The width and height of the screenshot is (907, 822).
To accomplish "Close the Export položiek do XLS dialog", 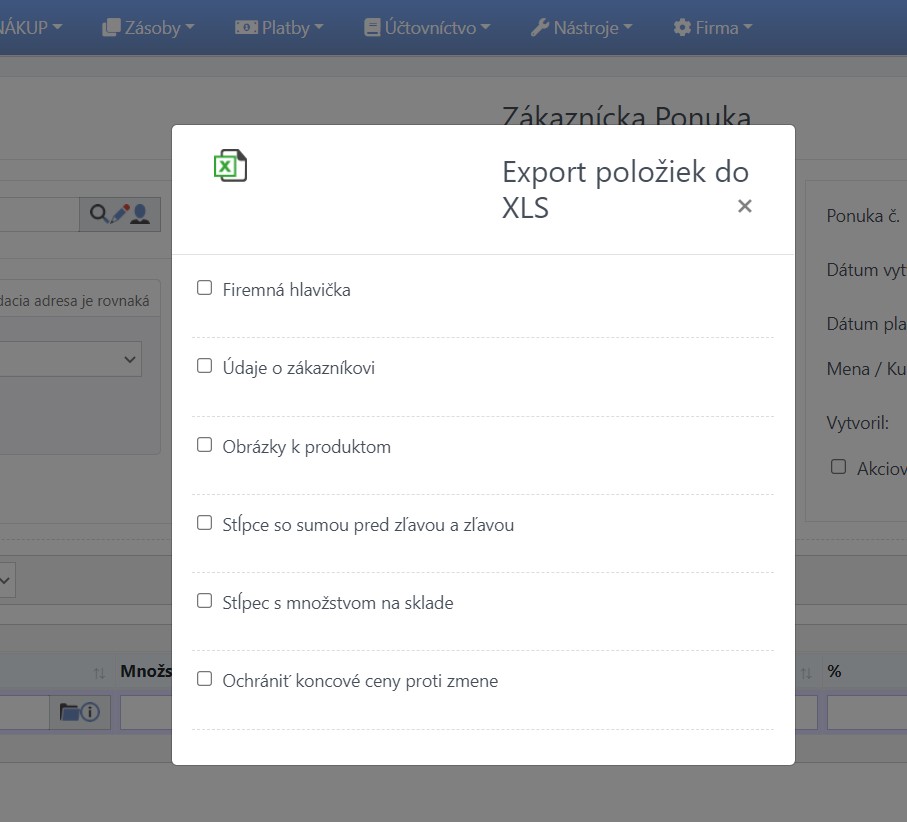I will (x=744, y=206).
